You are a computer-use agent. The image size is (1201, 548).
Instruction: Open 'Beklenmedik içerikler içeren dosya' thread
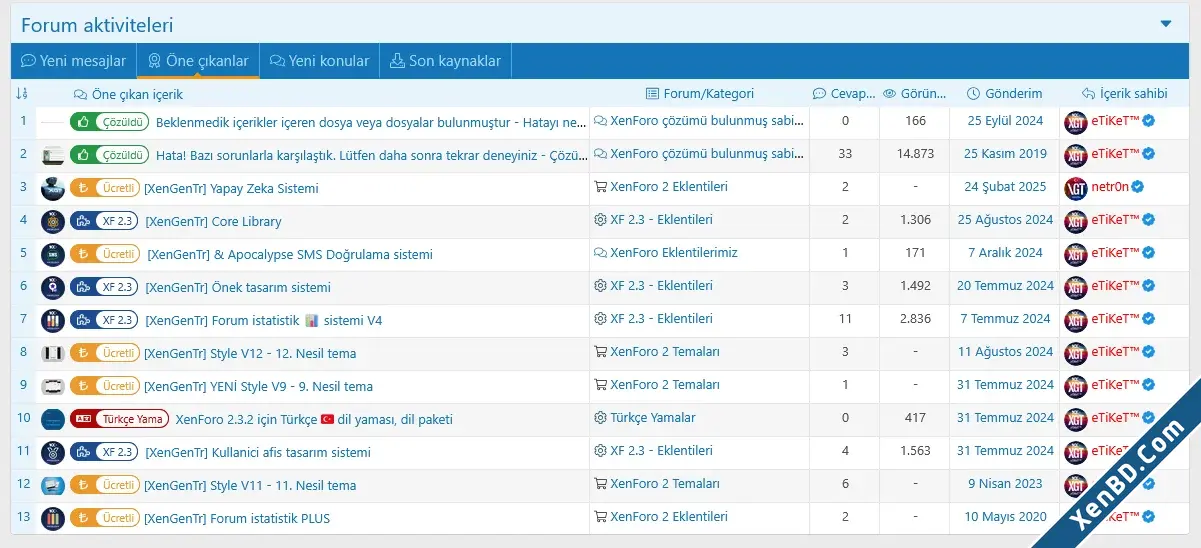[x=371, y=122]
